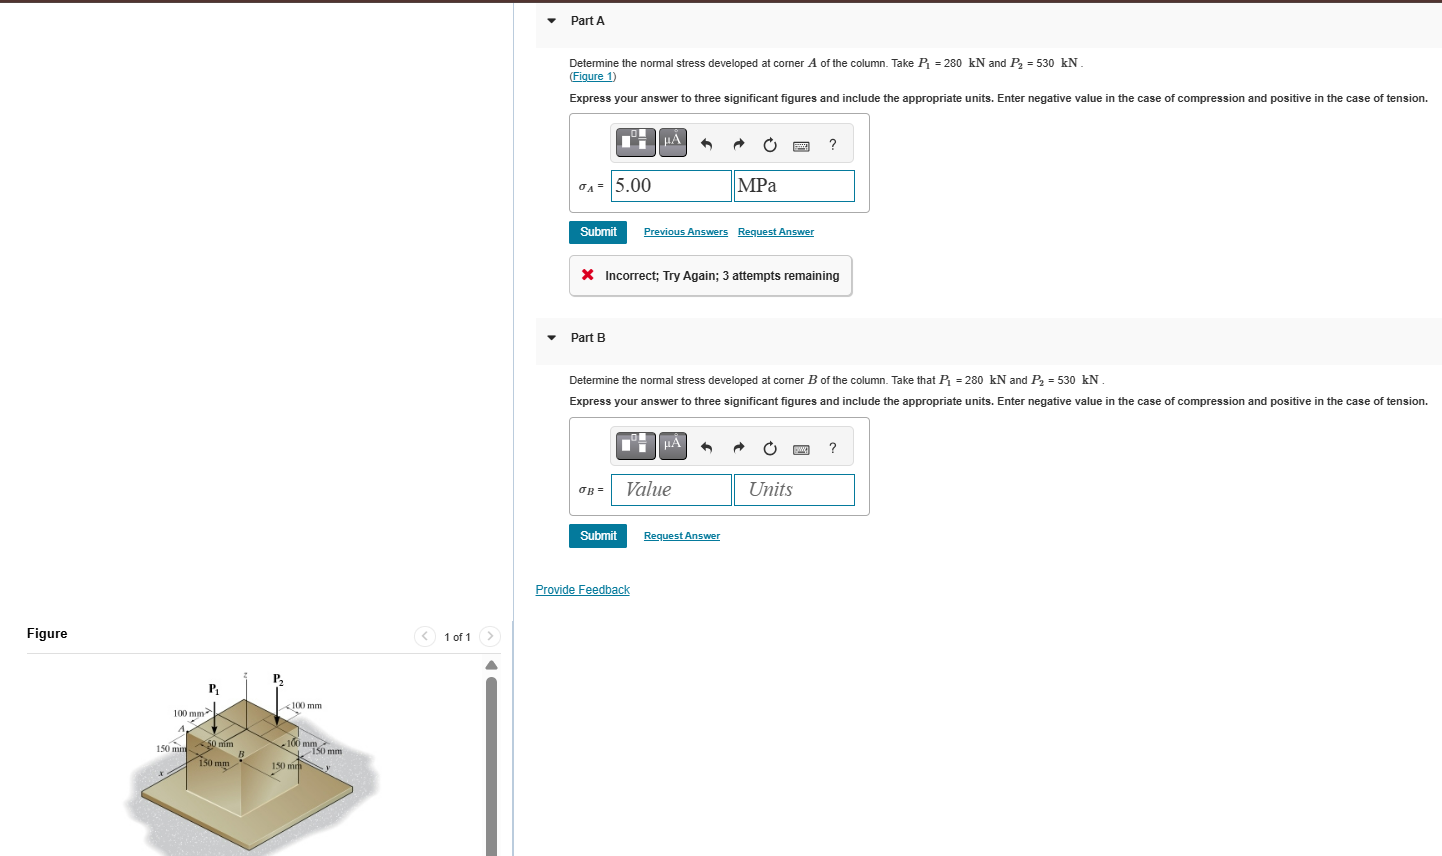Click the help question mark in Part B toolbar
Screen dimensions: 1442x856
832,448
